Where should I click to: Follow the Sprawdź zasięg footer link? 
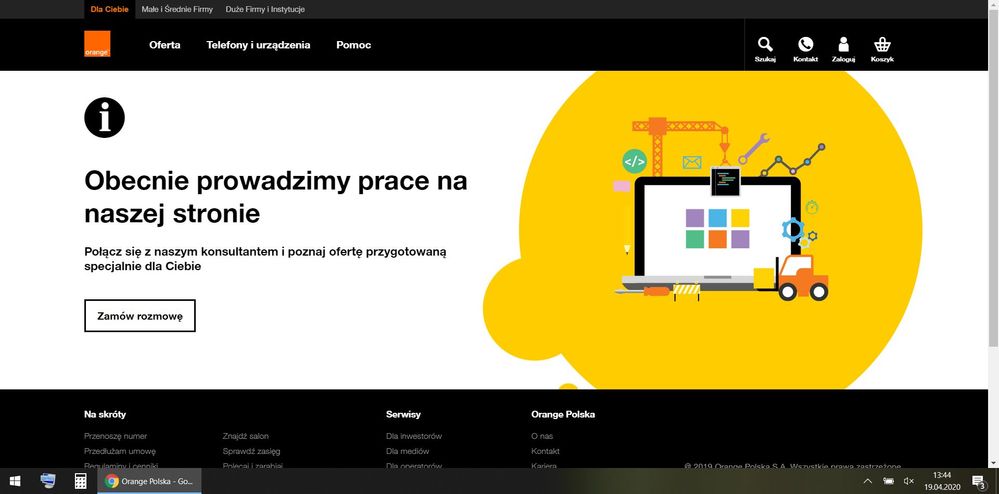point(251,451)
